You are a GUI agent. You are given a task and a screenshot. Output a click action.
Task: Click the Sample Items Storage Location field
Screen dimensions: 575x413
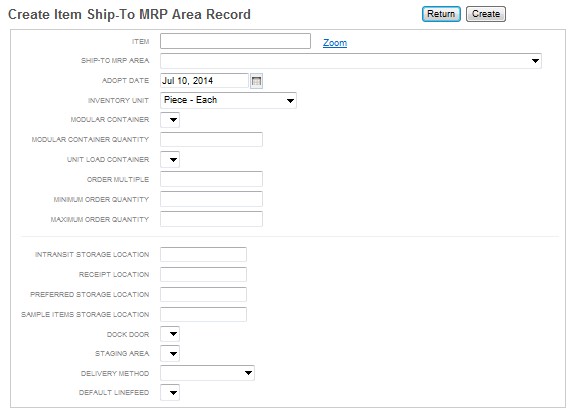tap(203, 314)
